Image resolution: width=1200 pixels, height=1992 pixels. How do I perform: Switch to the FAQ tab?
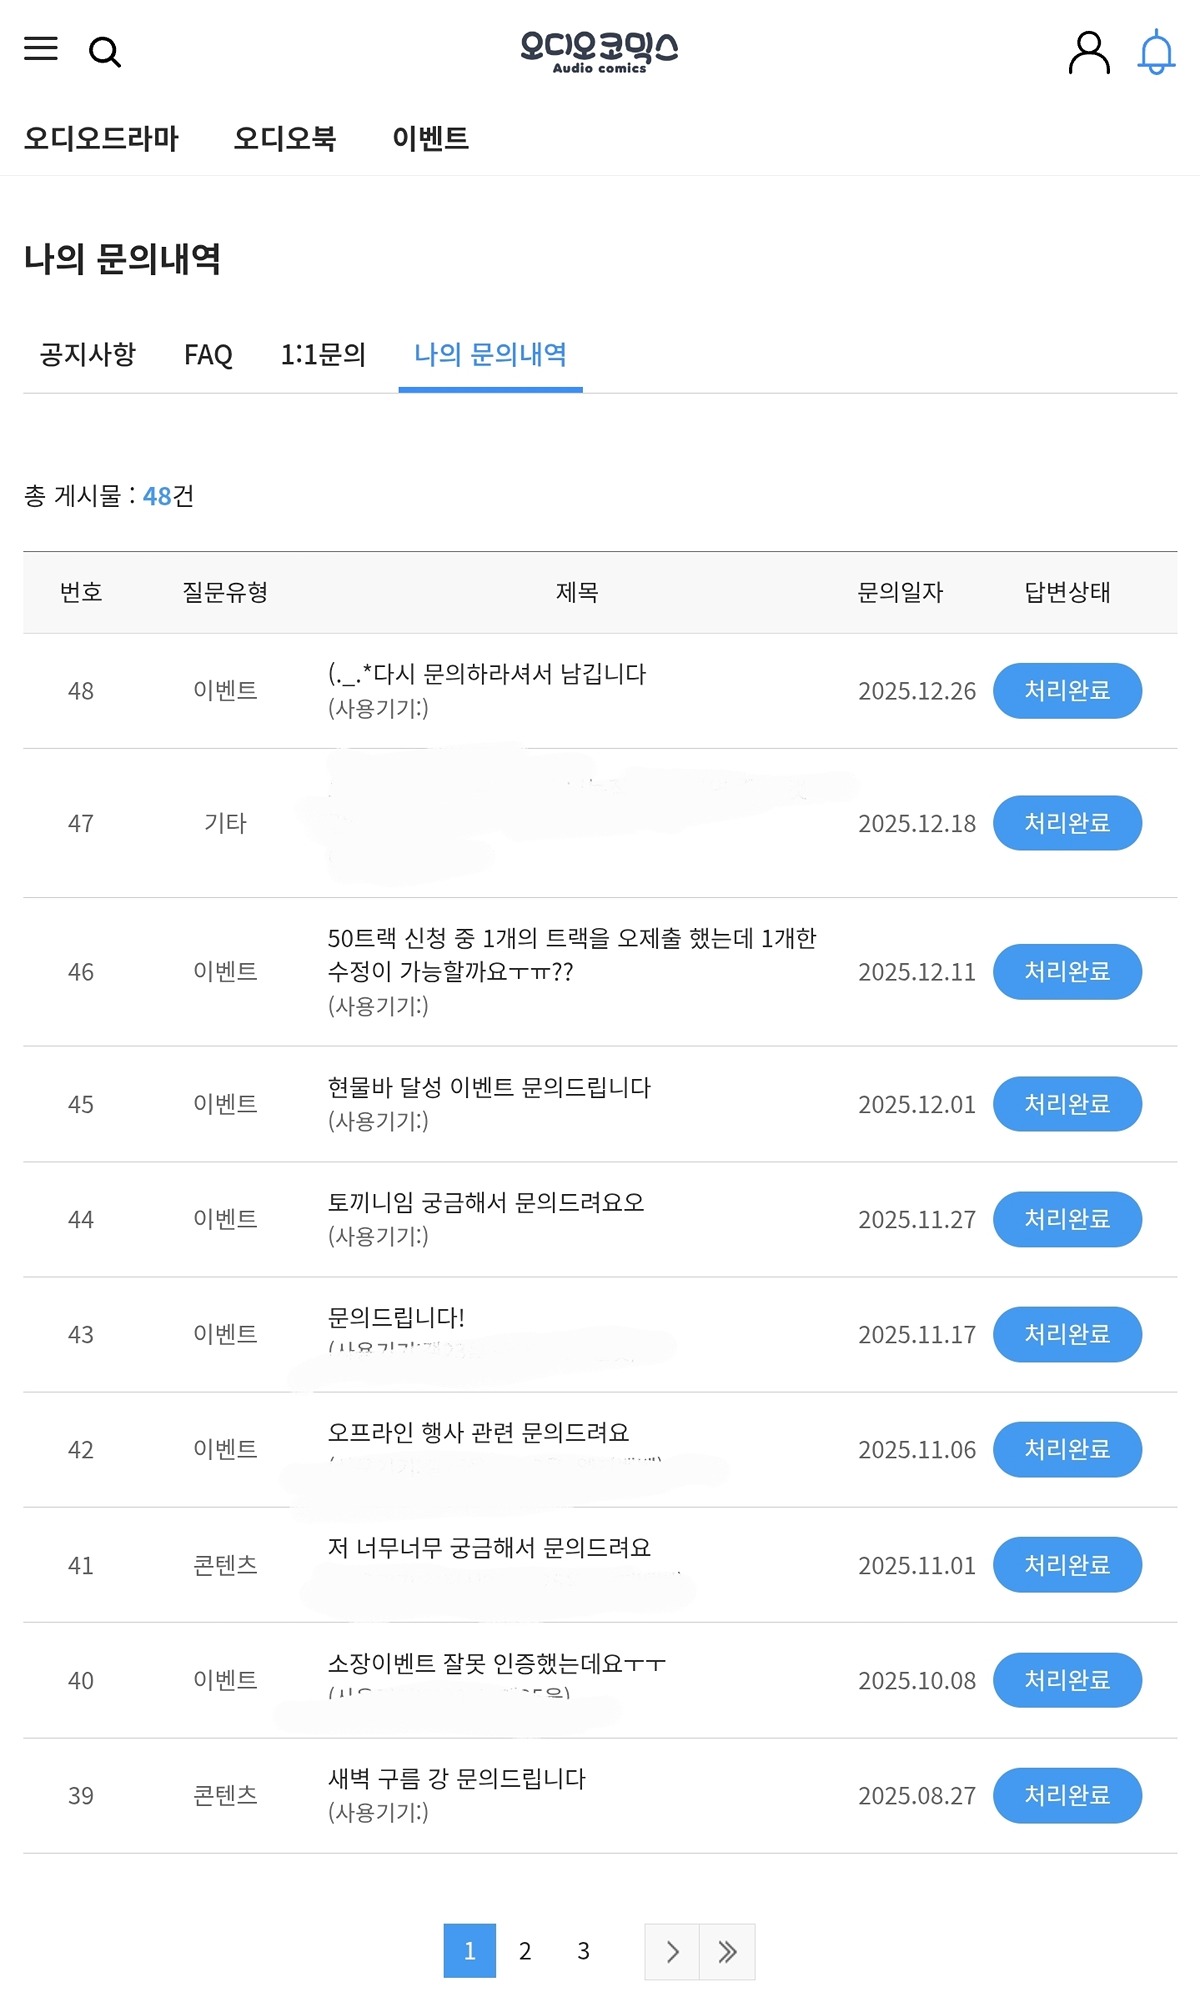point(208,354)
